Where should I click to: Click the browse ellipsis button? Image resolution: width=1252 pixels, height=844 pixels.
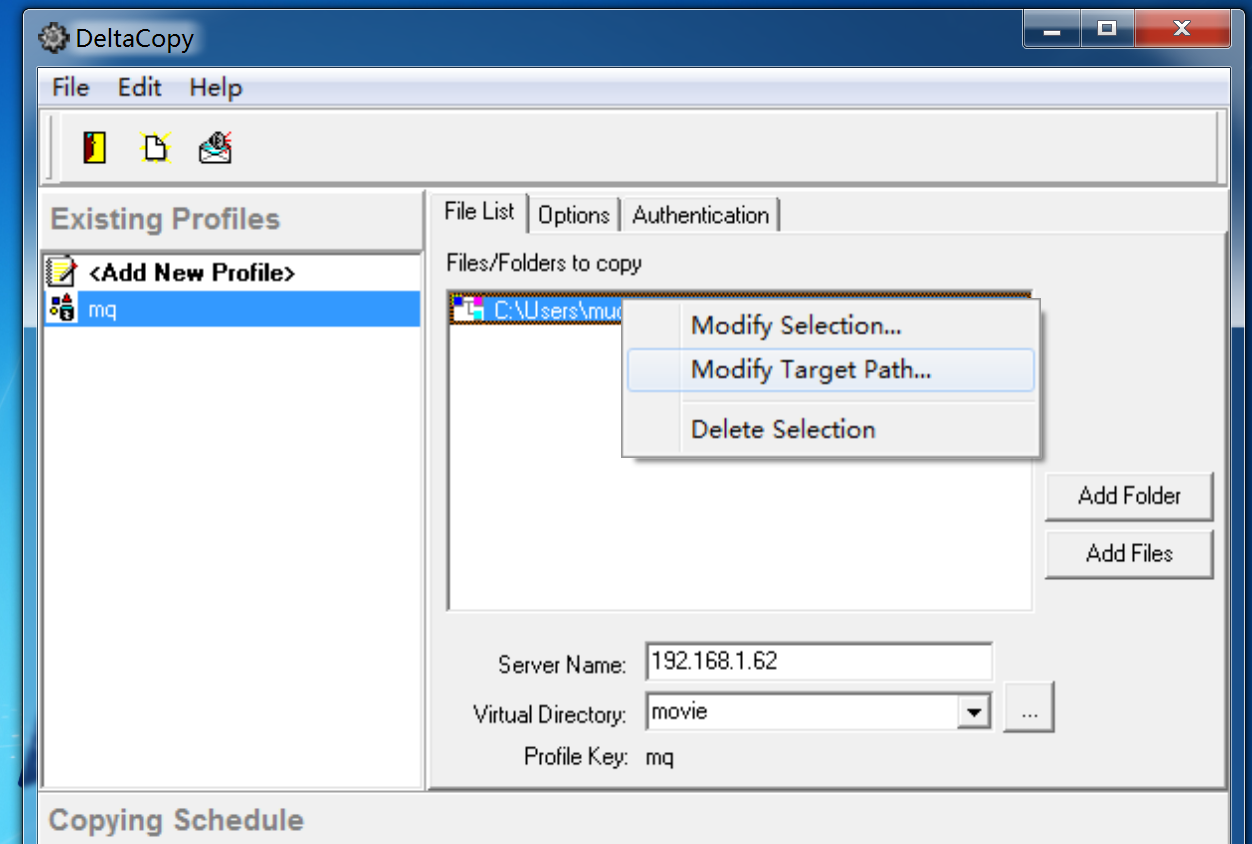tap(1029, 713)
